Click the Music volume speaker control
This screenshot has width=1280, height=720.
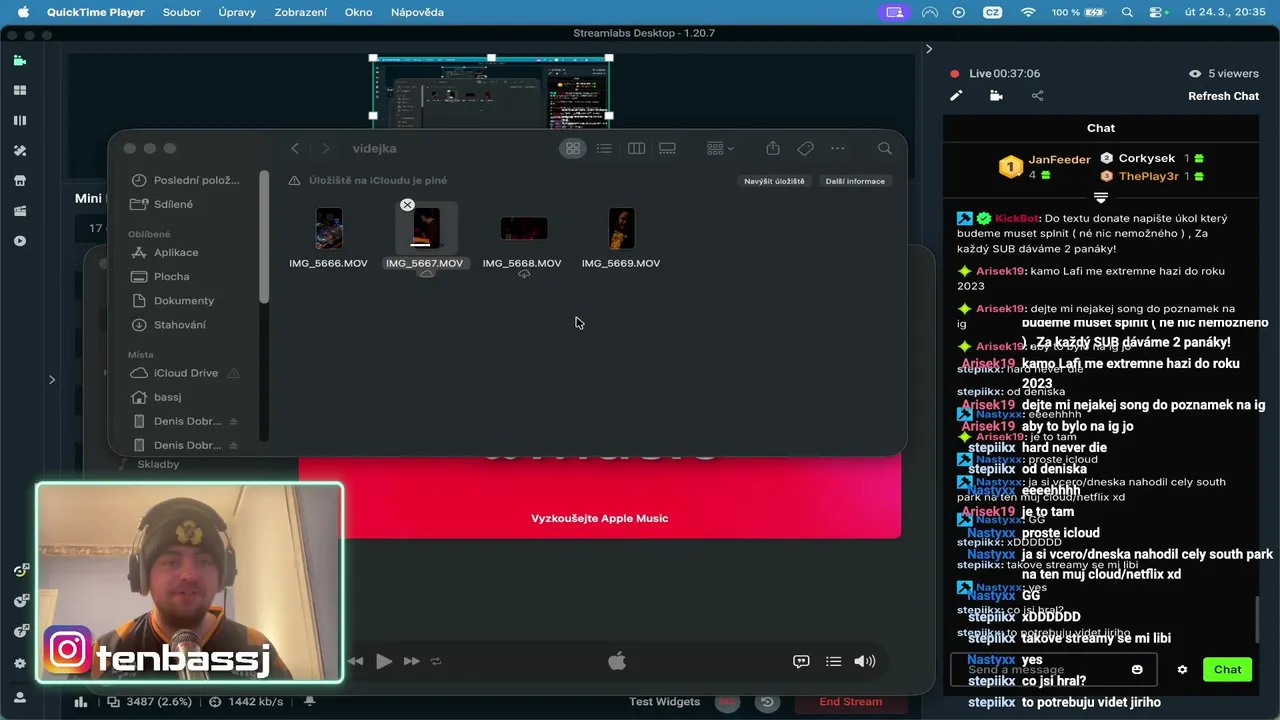click(x=865, y=661)
